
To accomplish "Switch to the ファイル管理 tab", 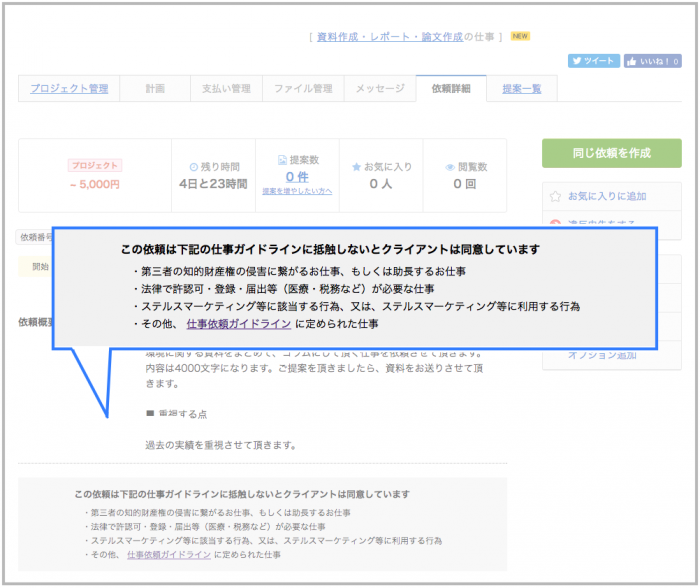I will click(304, 89).
